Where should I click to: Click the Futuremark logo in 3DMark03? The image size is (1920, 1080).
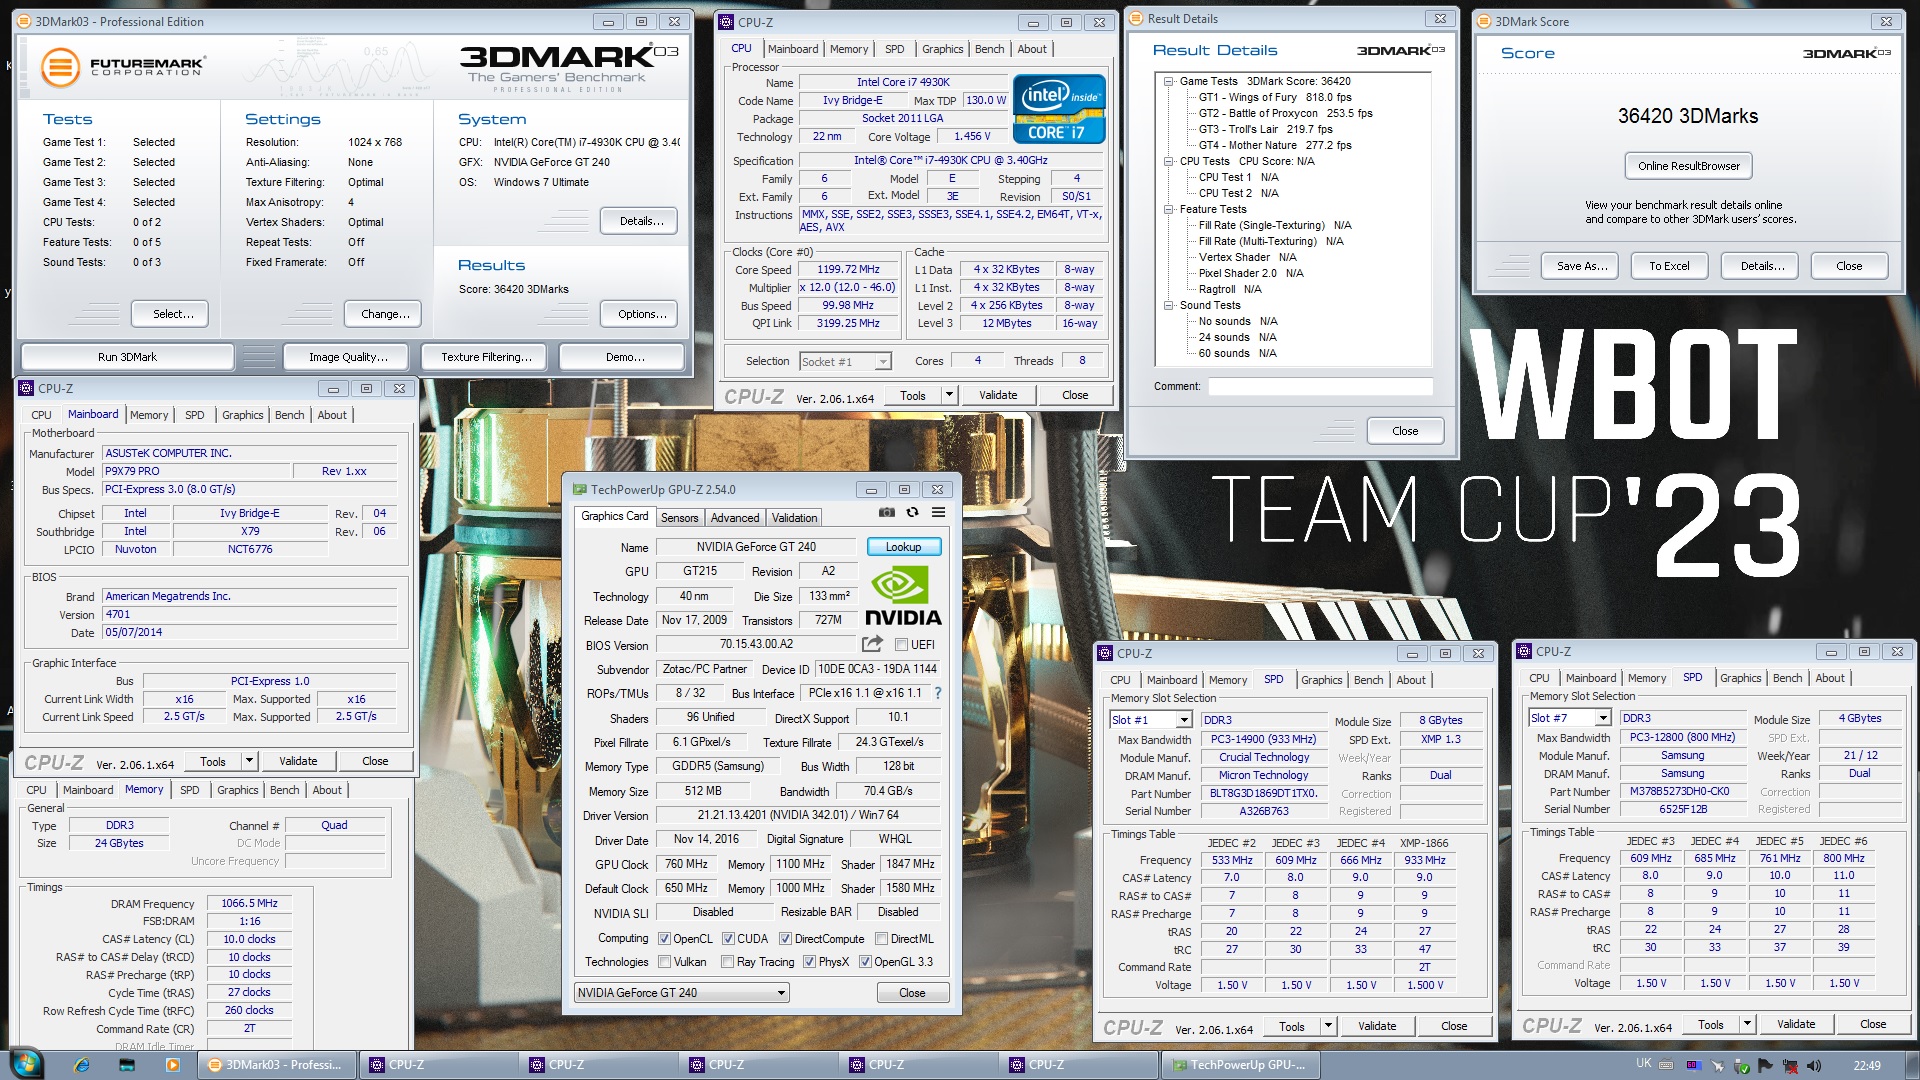click(122, 68)
